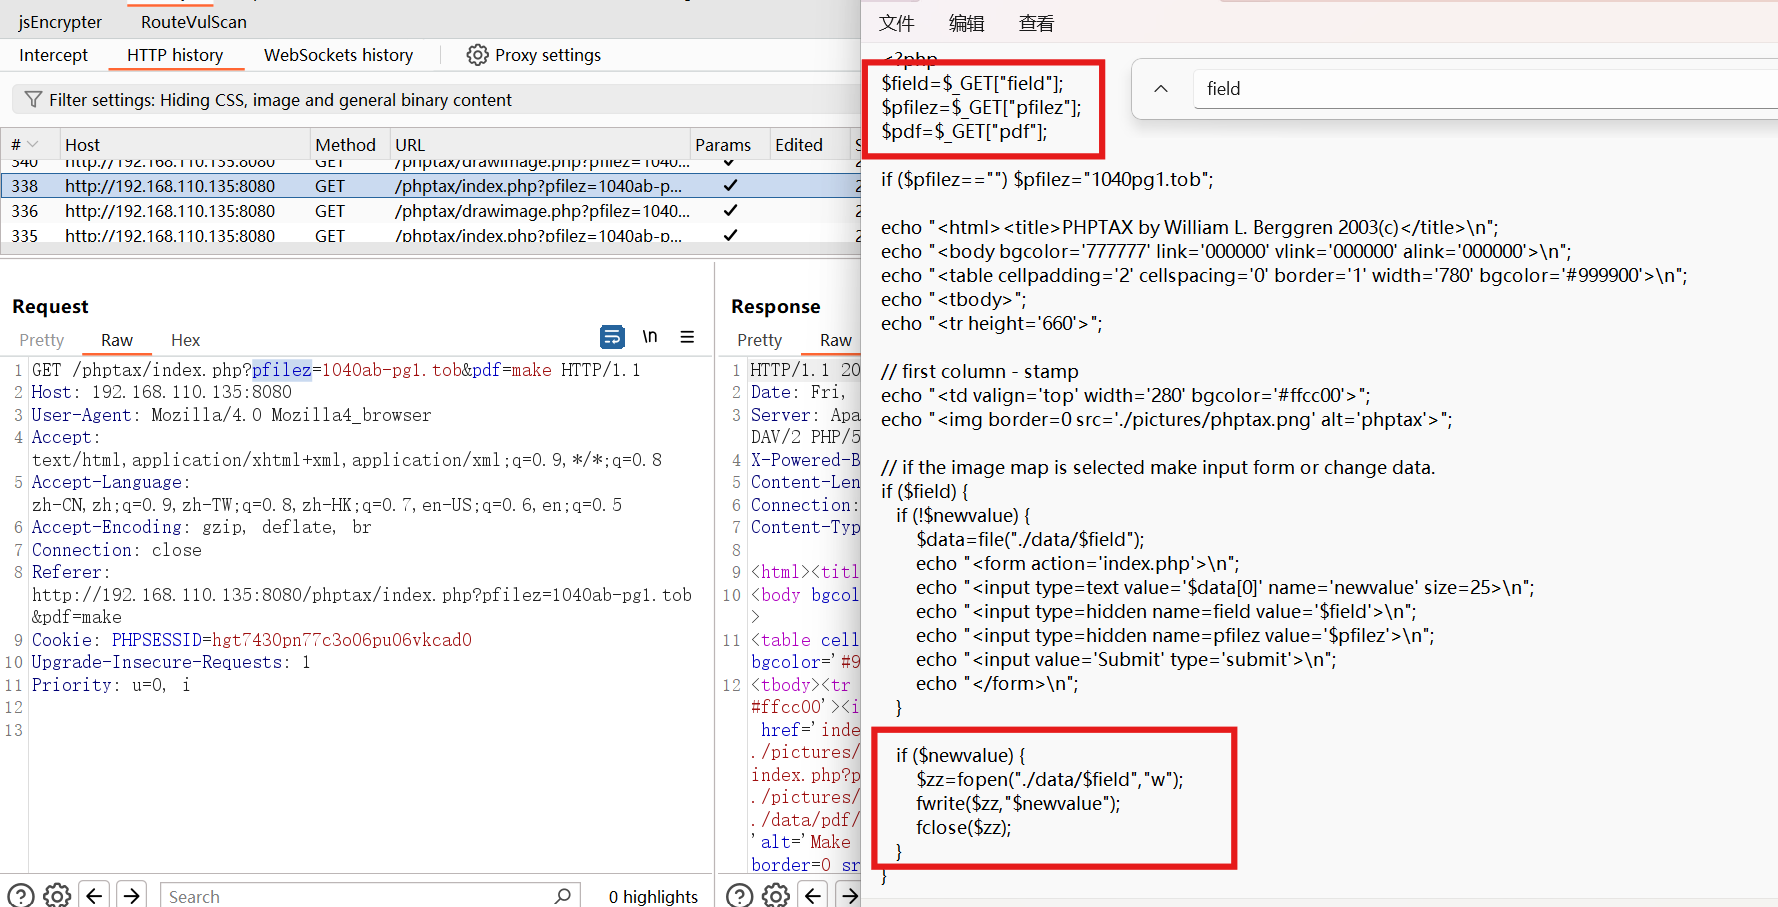Open the 文件 menu in Notepad

[x=896, y=23]
